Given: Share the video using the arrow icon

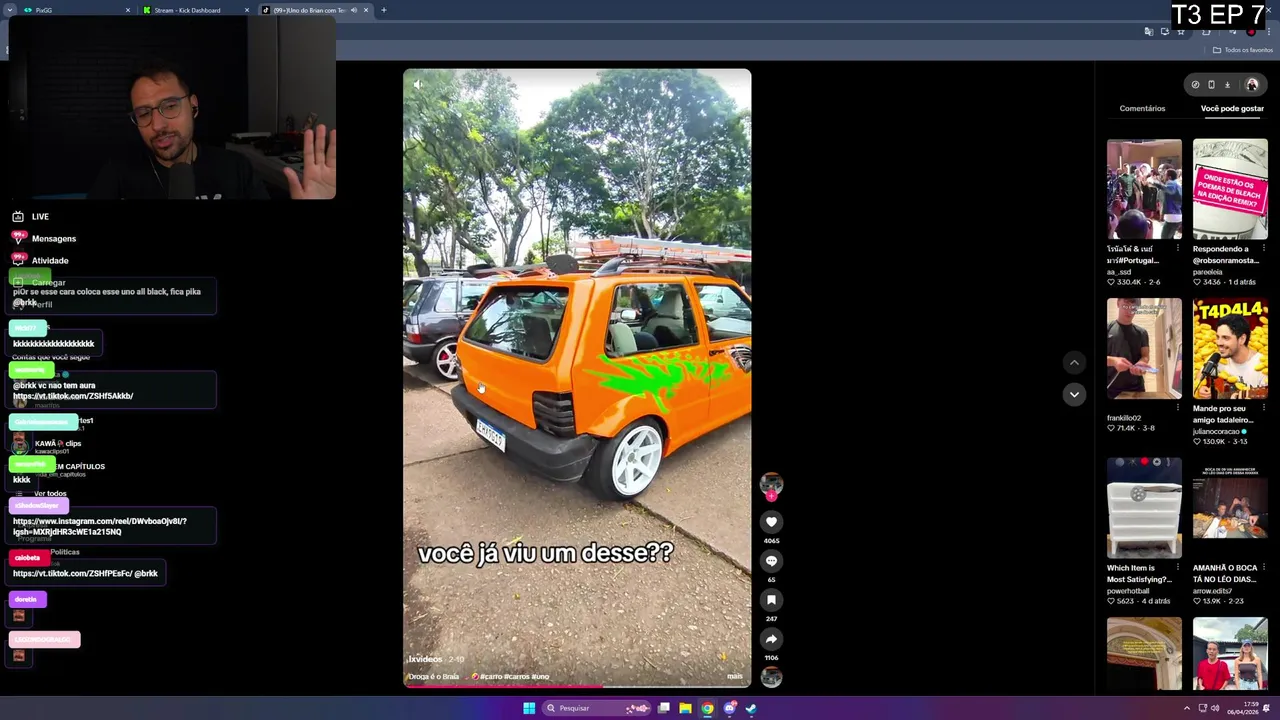Looking at the screenshot, I should coord(771,639).
